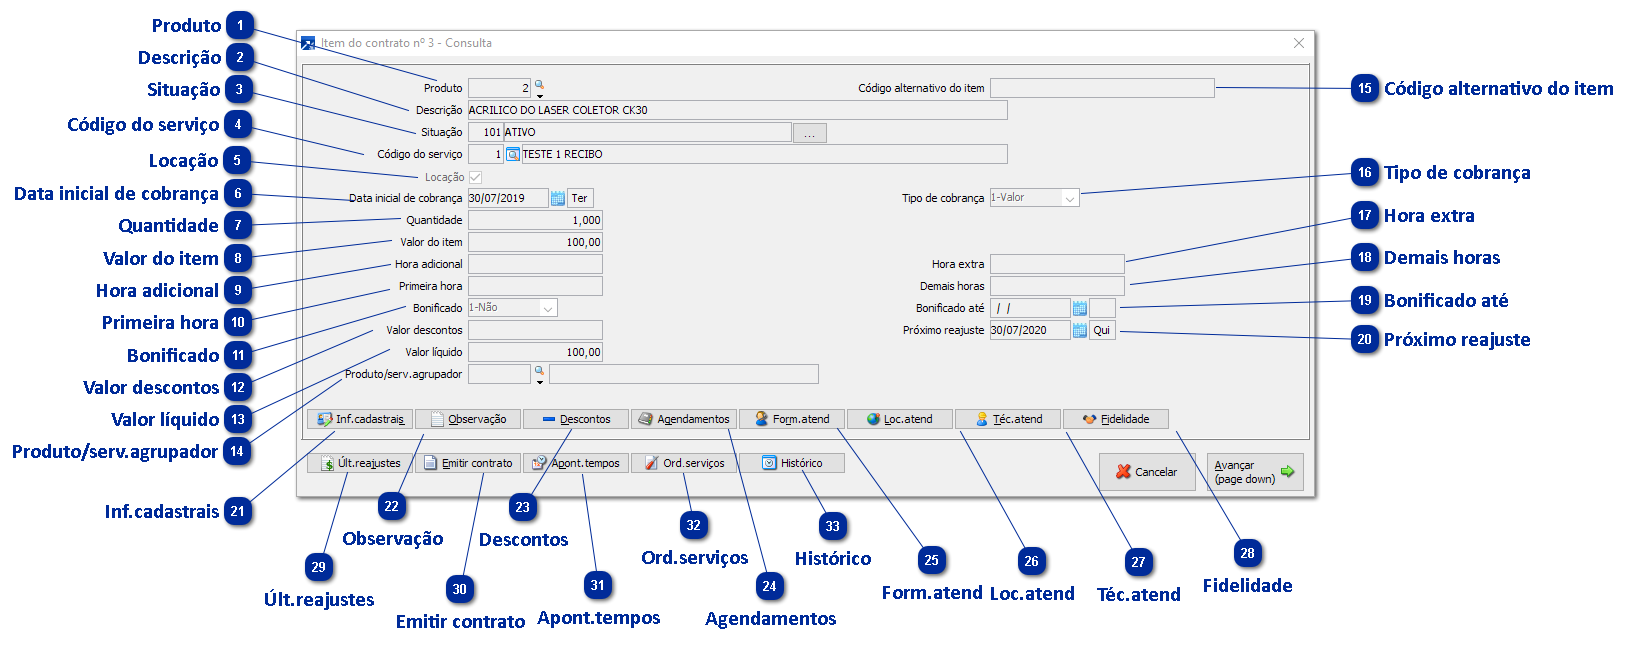Click the Histórico button
This screenshot has height=650, width=1630.
[792, 463]
